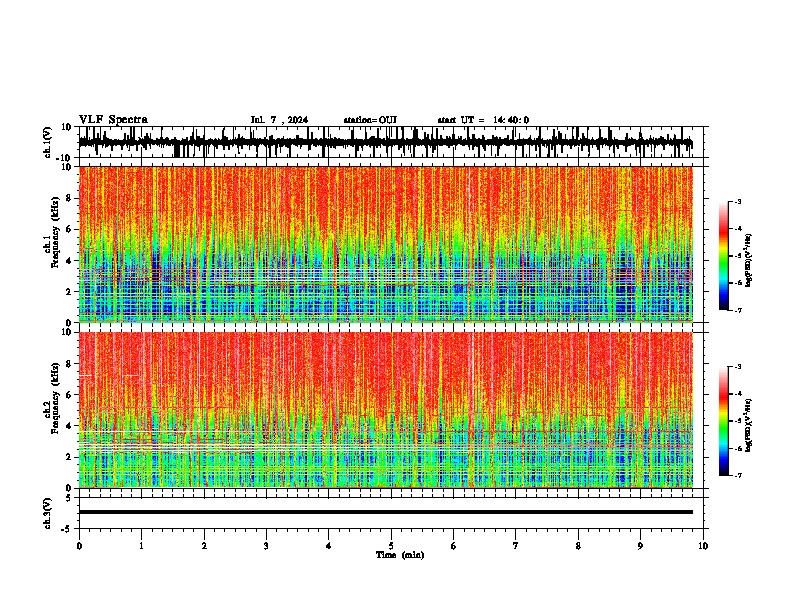Click the ch.1 color bar log(PSD) unit label

pyautogui.click(x=749, y=260)
